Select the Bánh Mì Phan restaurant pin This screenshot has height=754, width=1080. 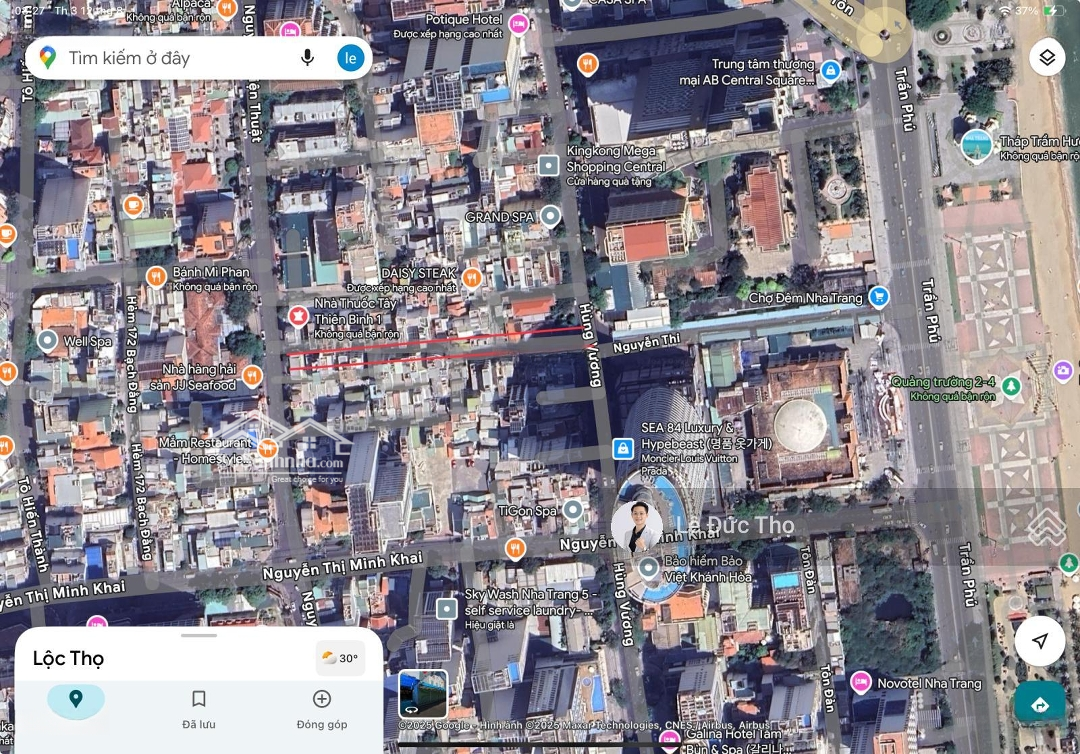coord(156,277)
